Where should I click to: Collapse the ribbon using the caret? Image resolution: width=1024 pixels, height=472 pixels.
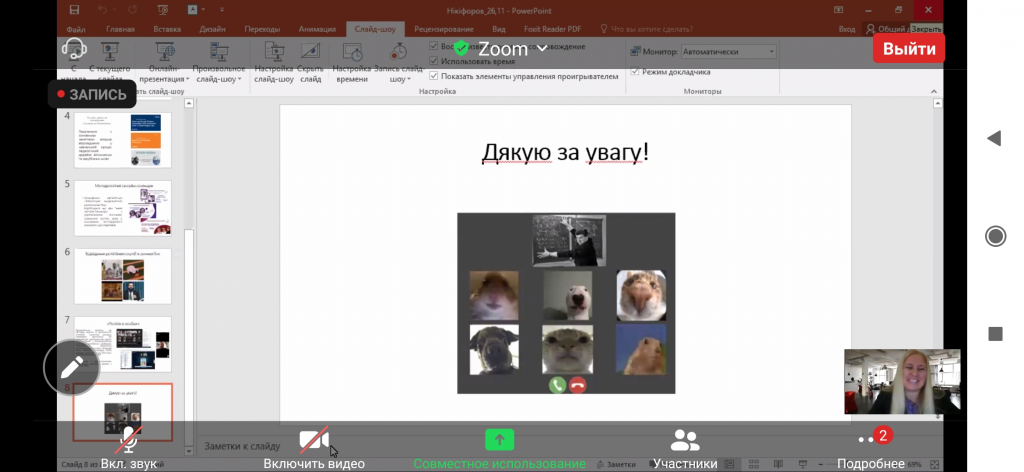pos(934,91)
